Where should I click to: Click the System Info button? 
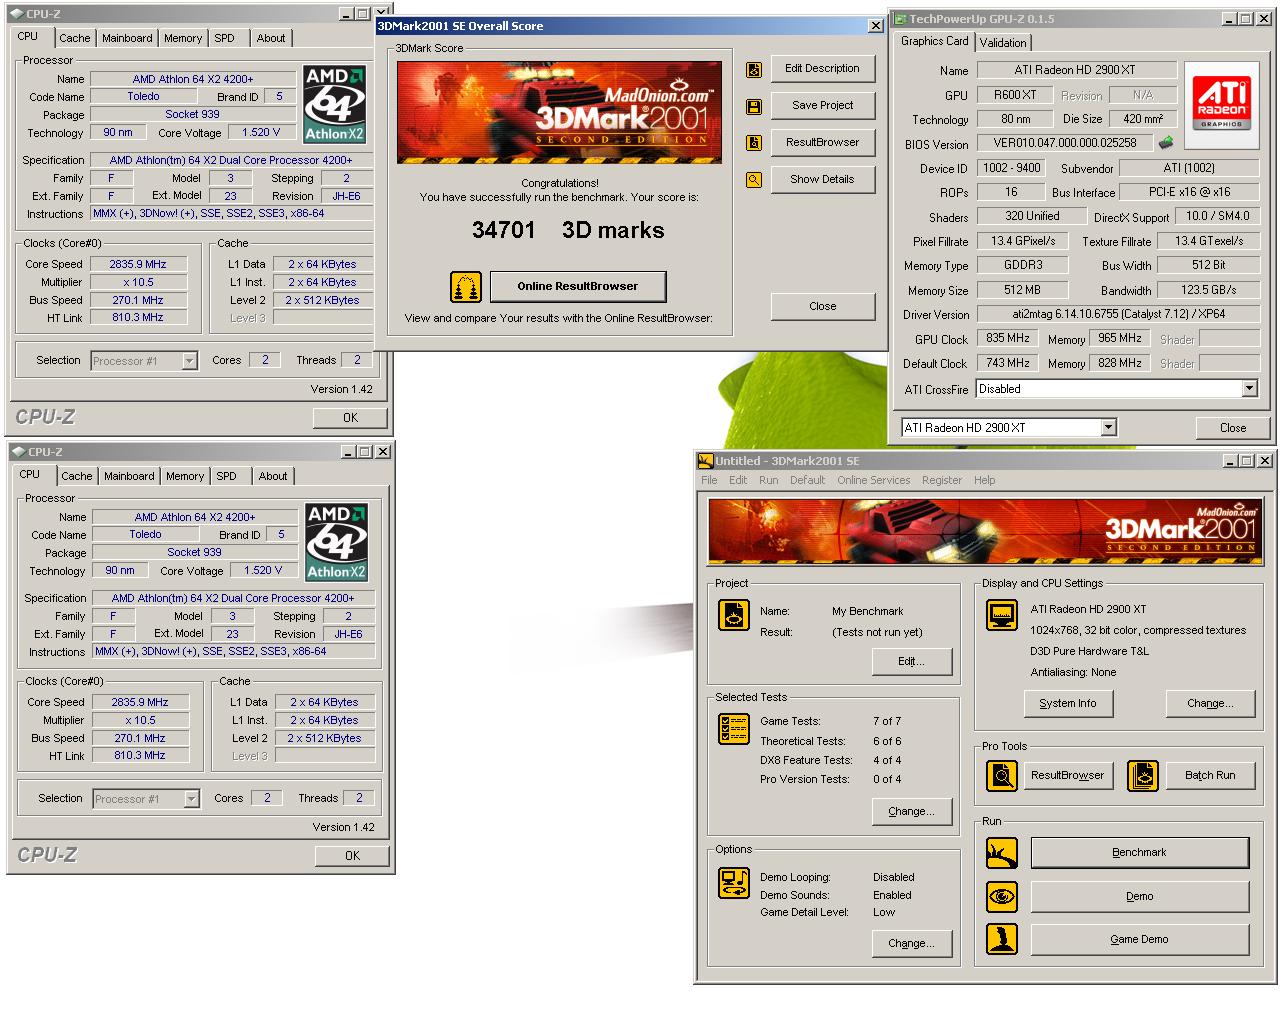(x=1067, y=704)
